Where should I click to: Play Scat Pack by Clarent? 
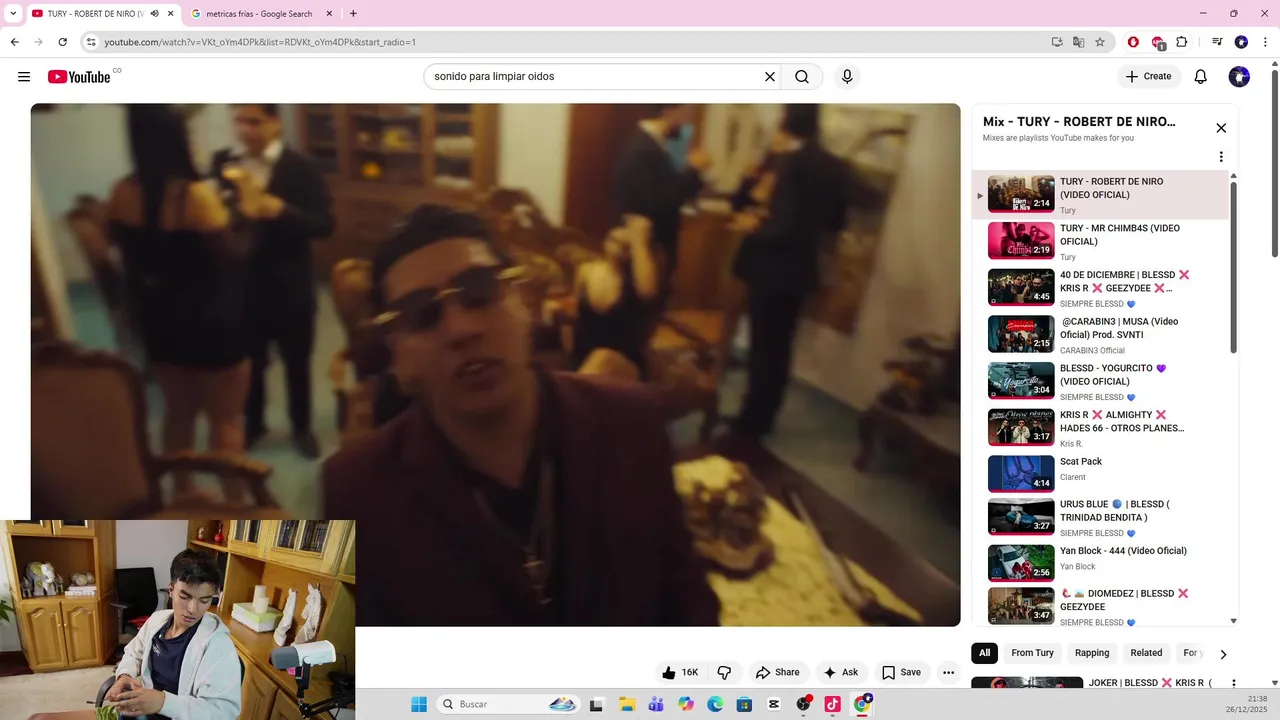(1100, 474)
